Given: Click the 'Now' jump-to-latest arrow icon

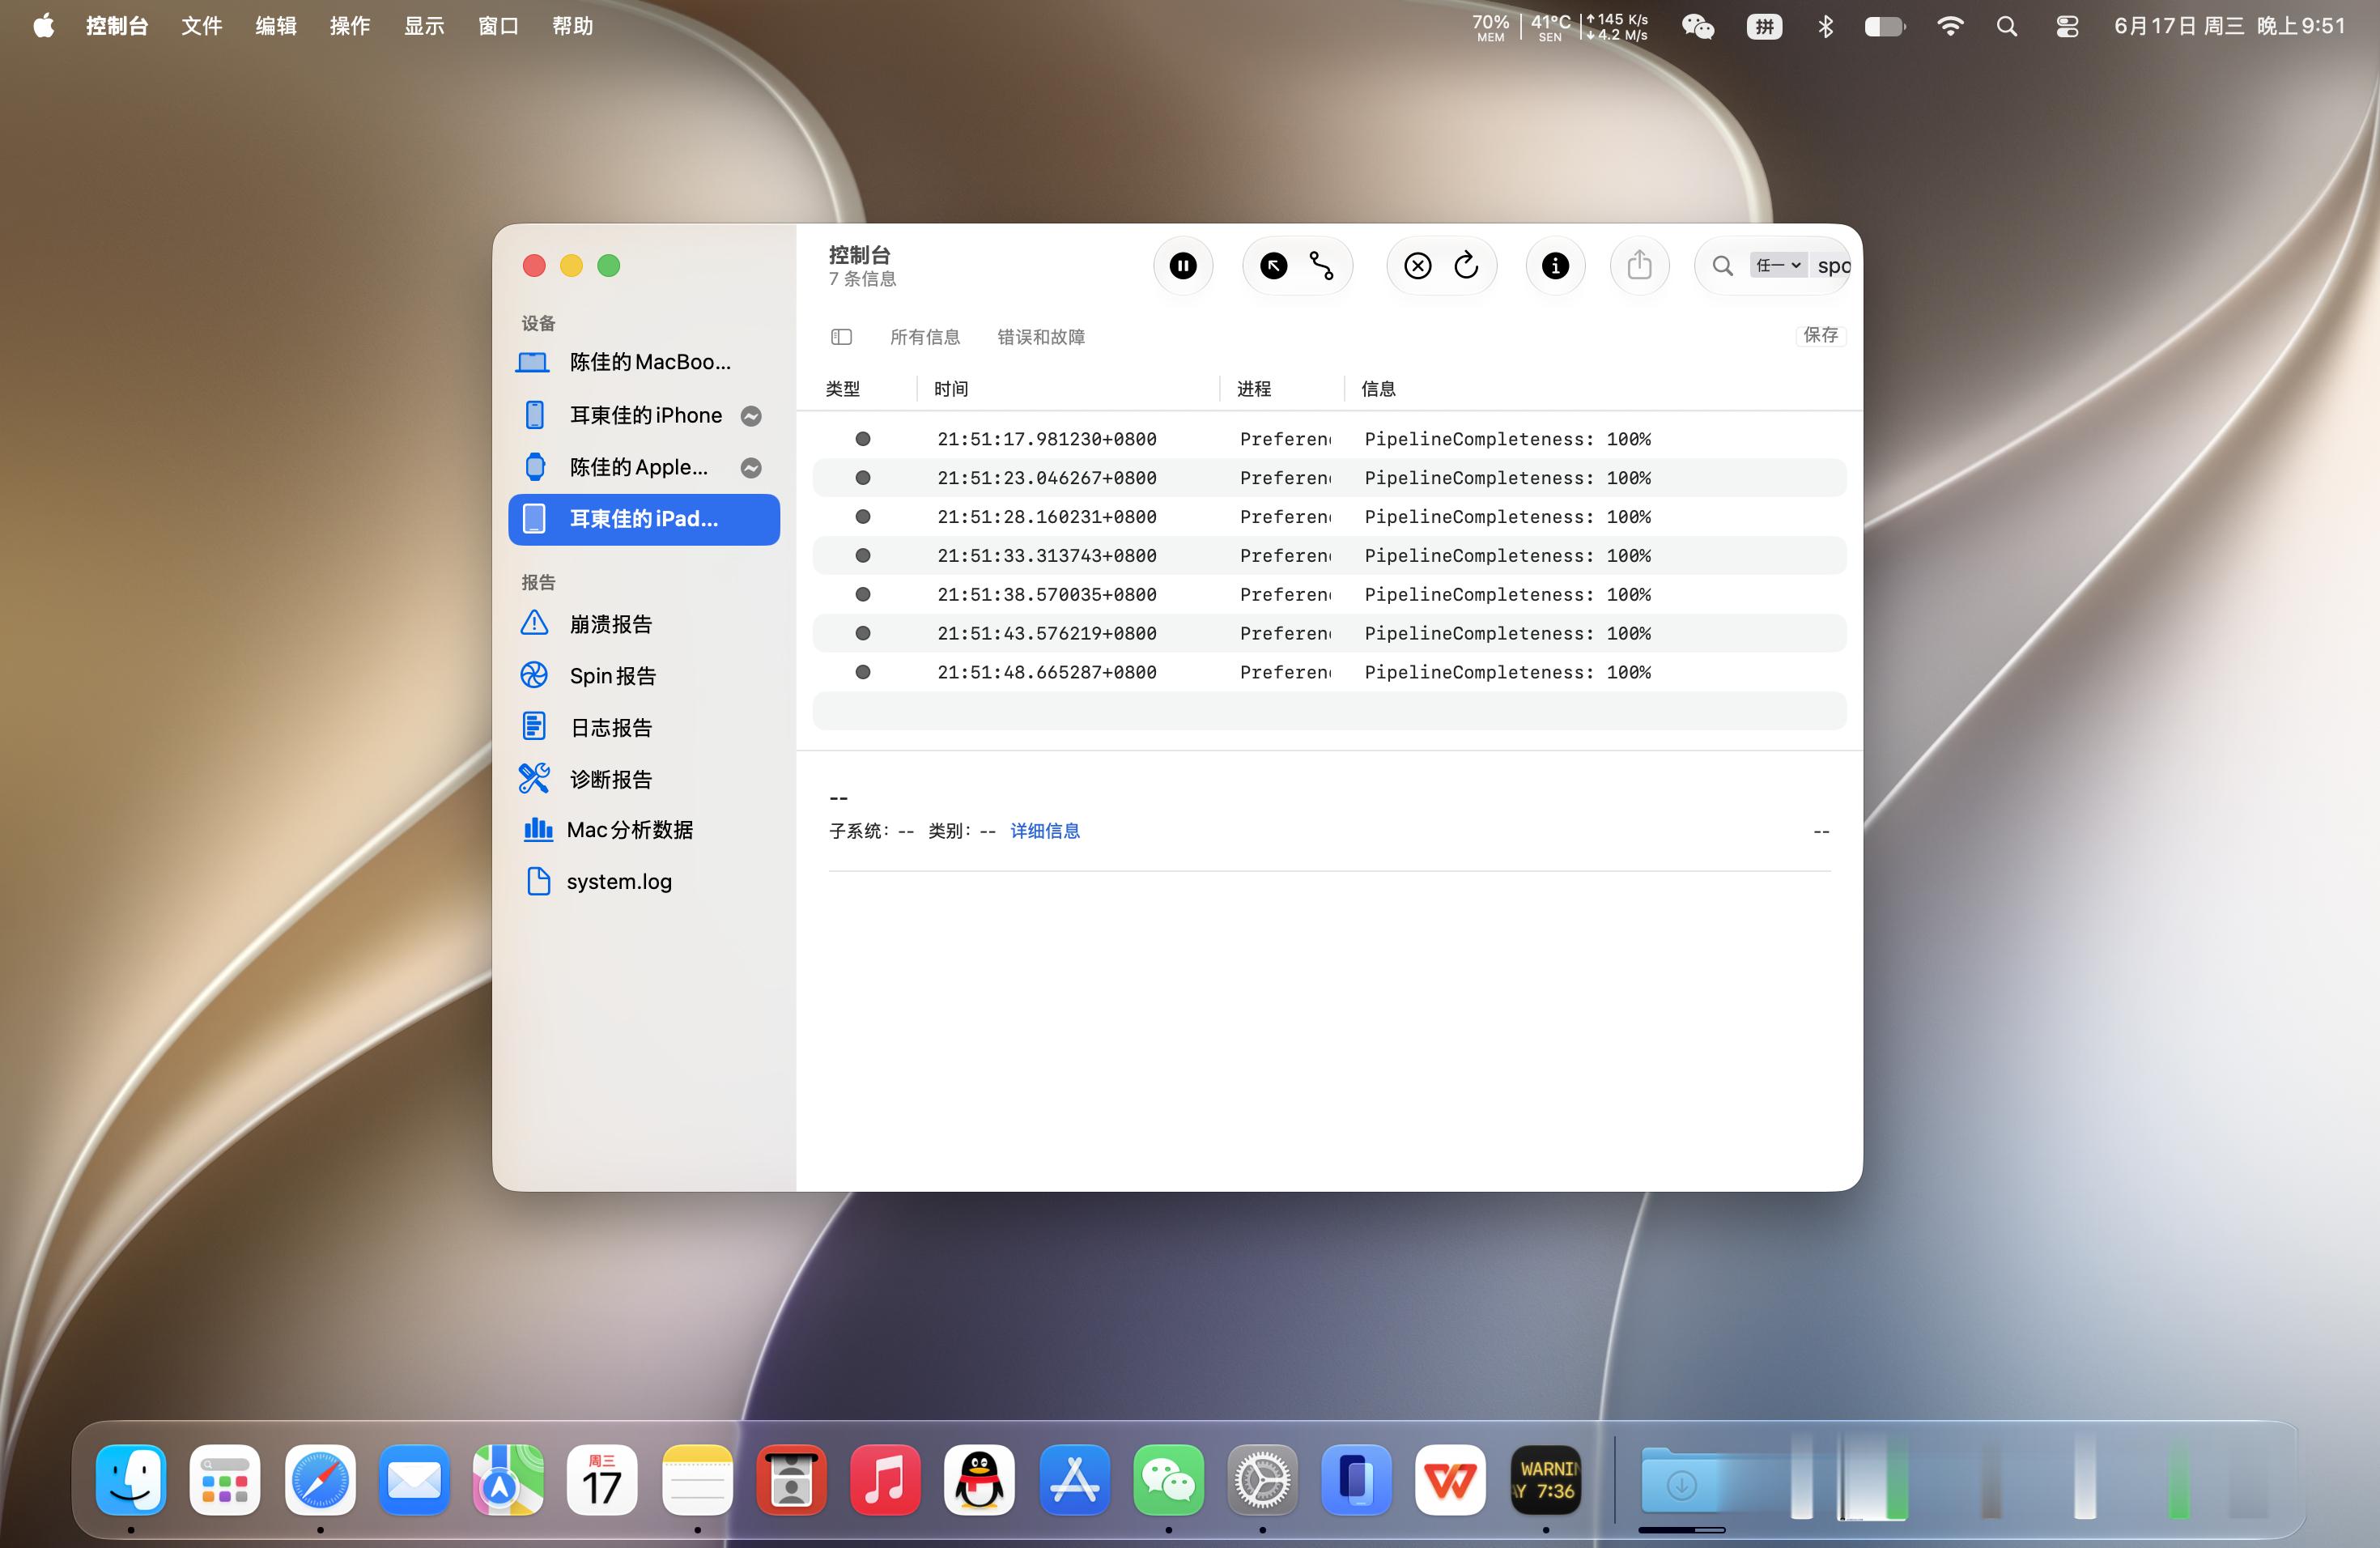Looking at the screenshot, I should [1273, 266].
